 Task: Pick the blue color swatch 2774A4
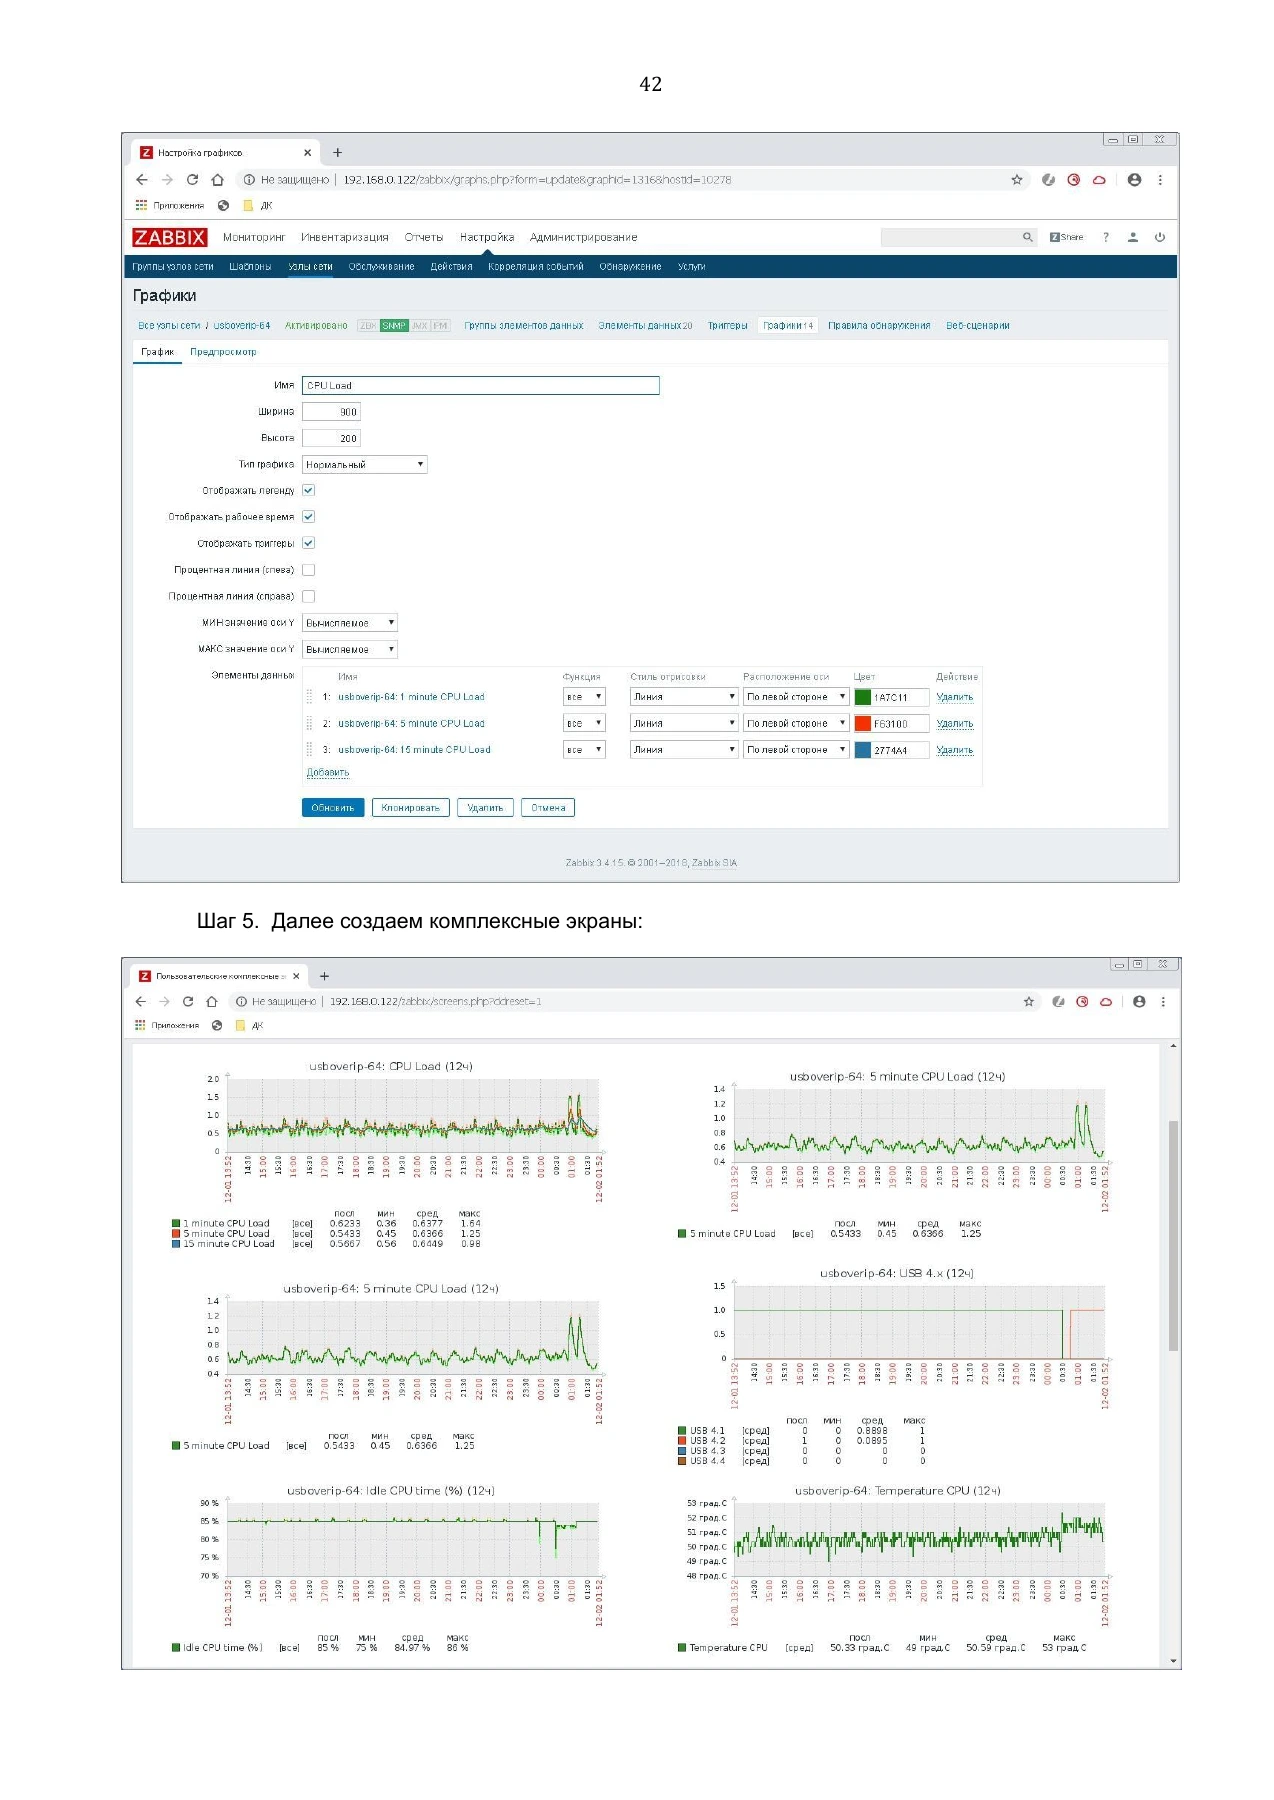tap(863, 749)
